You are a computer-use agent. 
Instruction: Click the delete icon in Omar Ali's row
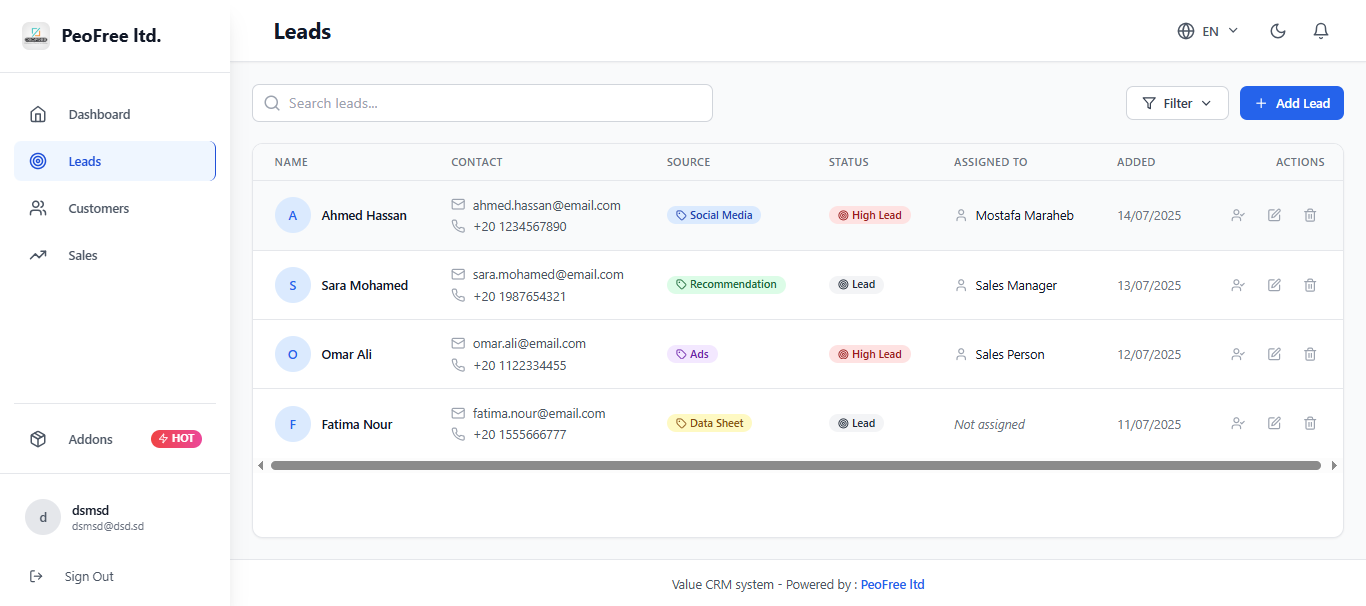pyautogui.click(x=1310, y=354)
